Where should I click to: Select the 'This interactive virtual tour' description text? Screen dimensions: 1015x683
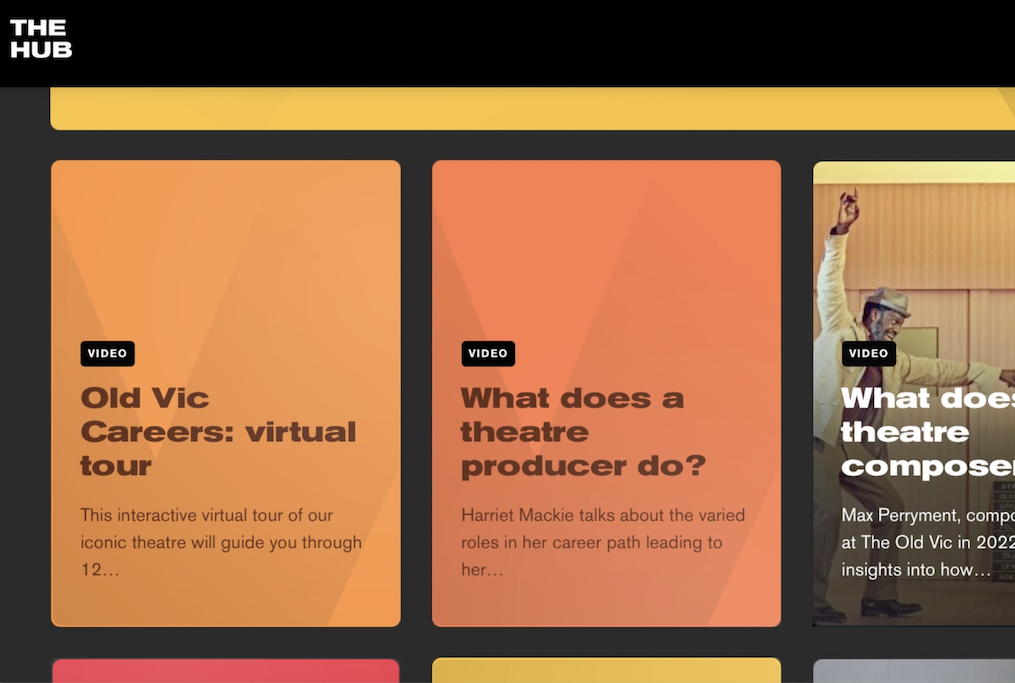pyautogui.click(x=221, y=542)
